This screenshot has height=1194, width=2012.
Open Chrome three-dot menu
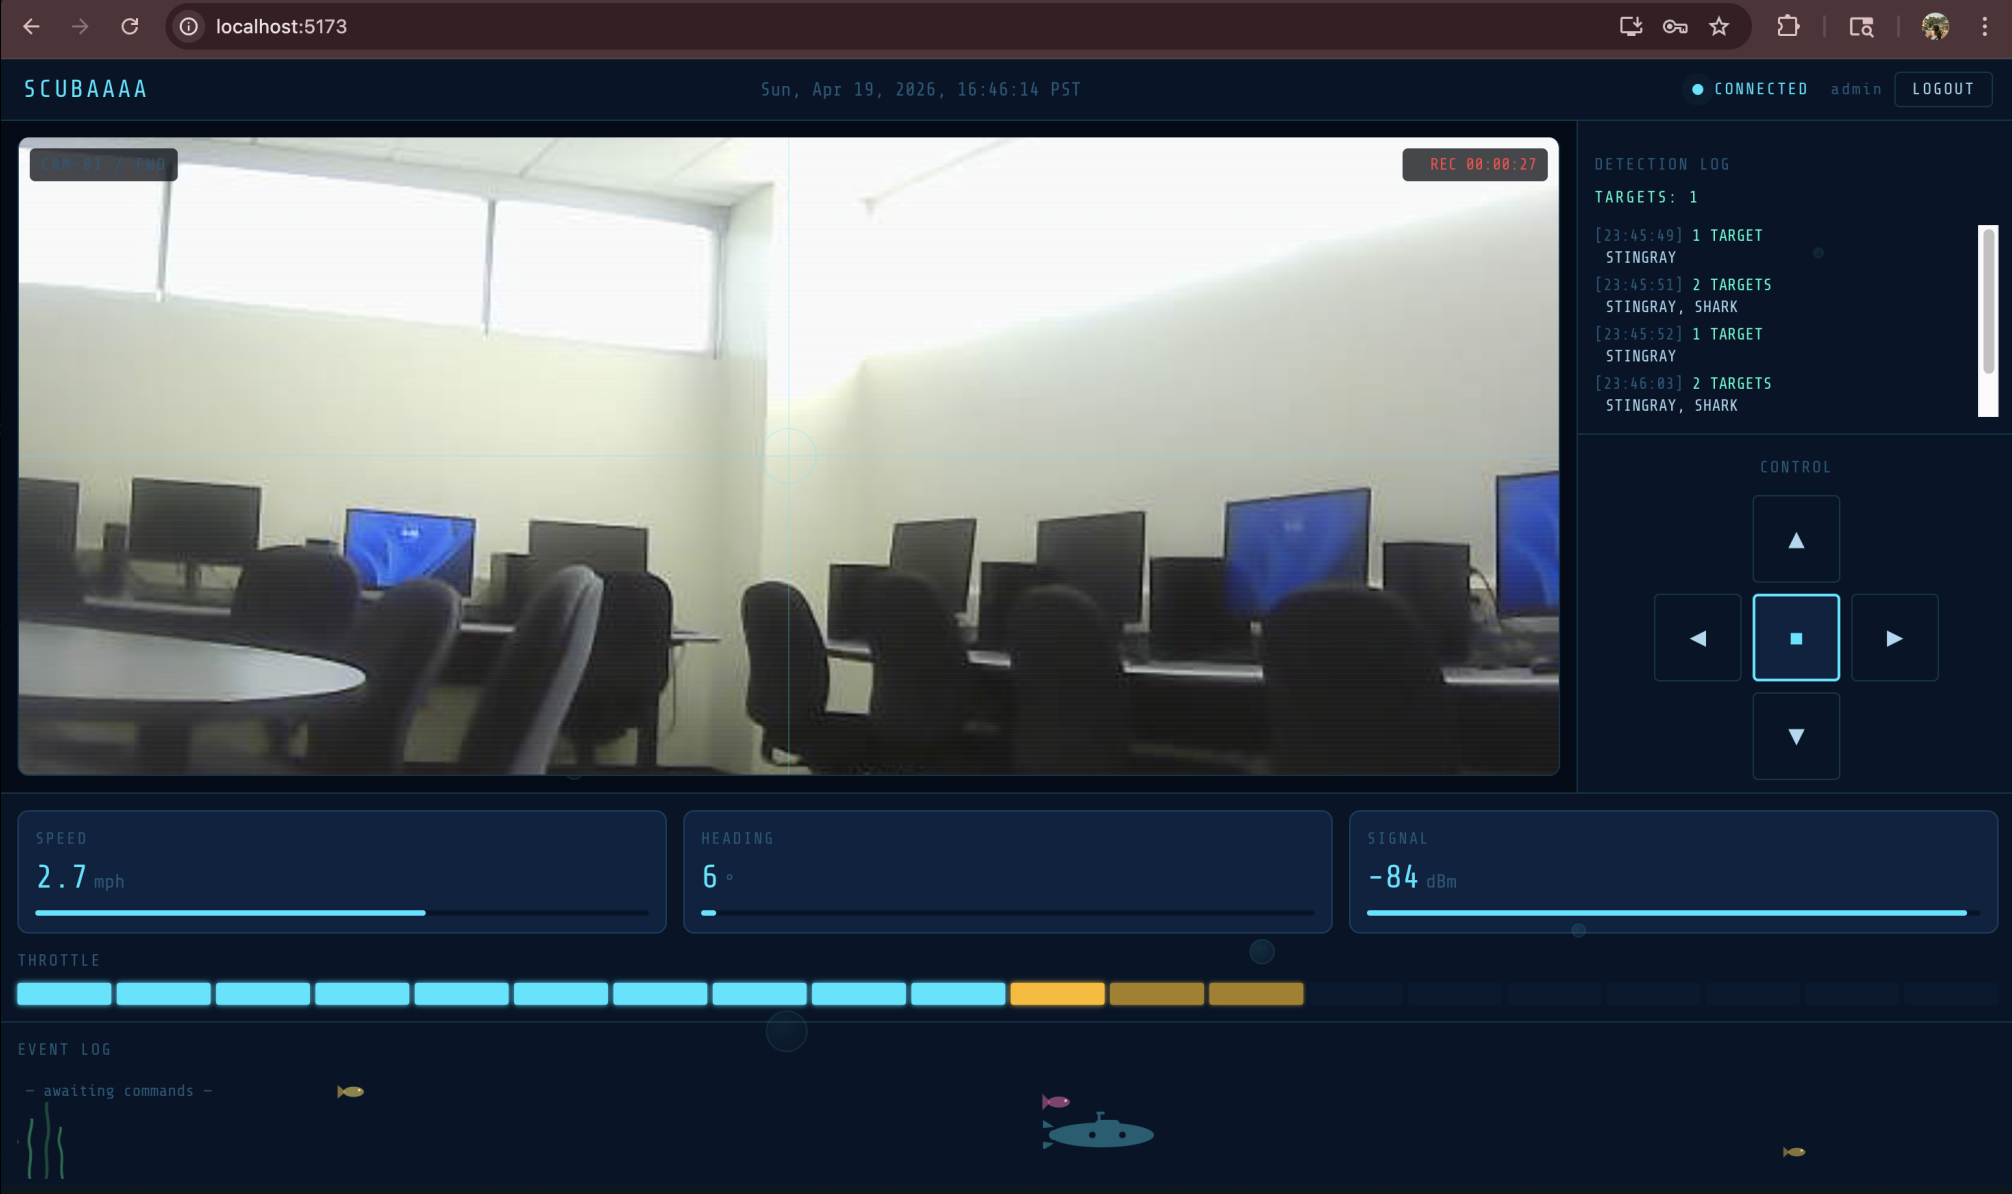pyautogui.click(x=1984, y=27)
